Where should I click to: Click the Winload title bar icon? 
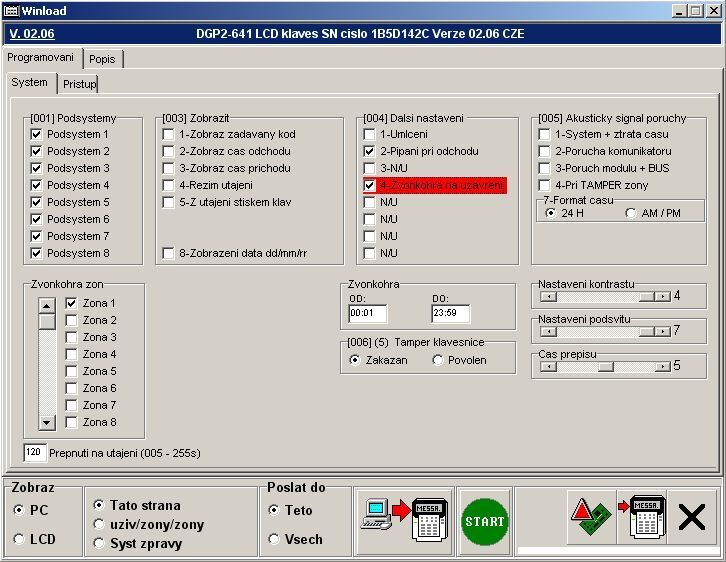point(12,10)
